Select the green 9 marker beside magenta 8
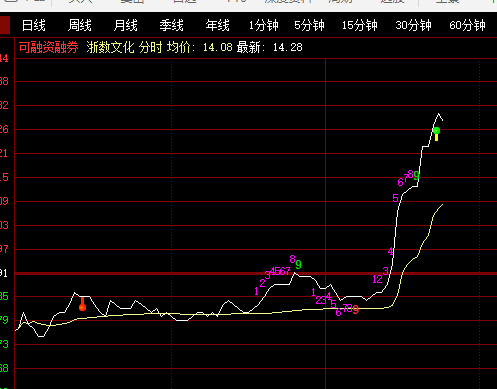This screenshot has width=497, height=389. [298, 265]
